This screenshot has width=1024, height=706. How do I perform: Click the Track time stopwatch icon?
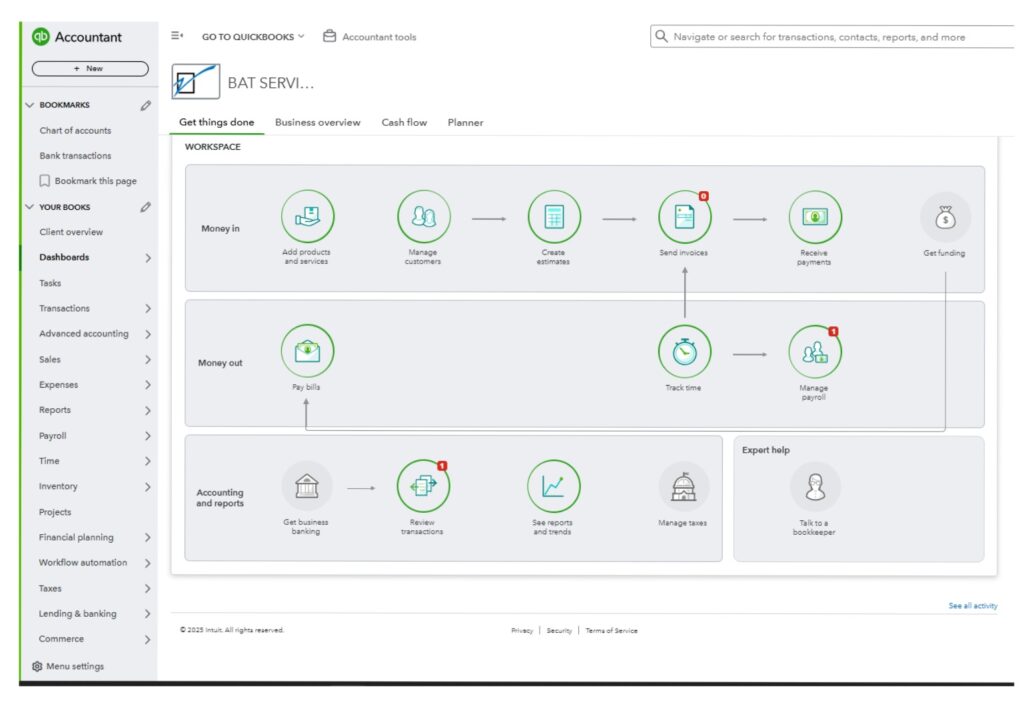point(684,351)
